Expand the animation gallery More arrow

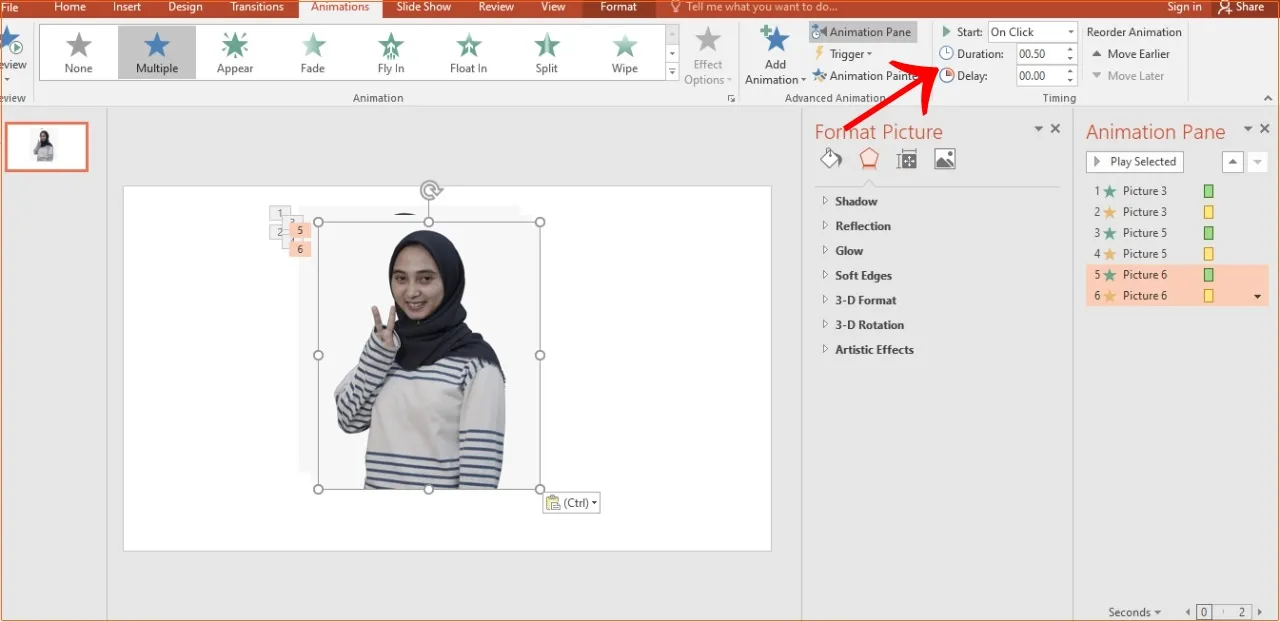click(x=672, y=72)
